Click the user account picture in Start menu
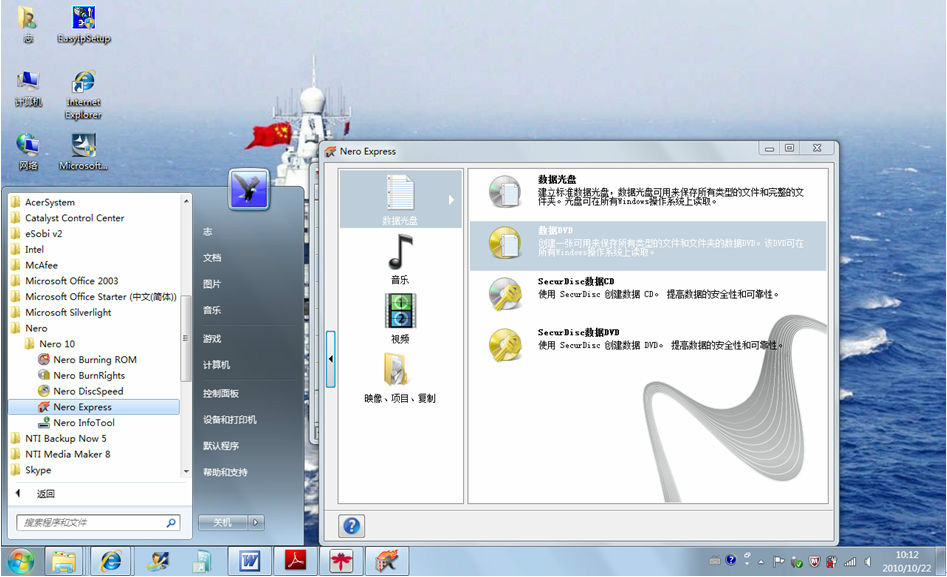Screen dimensions: 947x577 (x=249, y=190)
